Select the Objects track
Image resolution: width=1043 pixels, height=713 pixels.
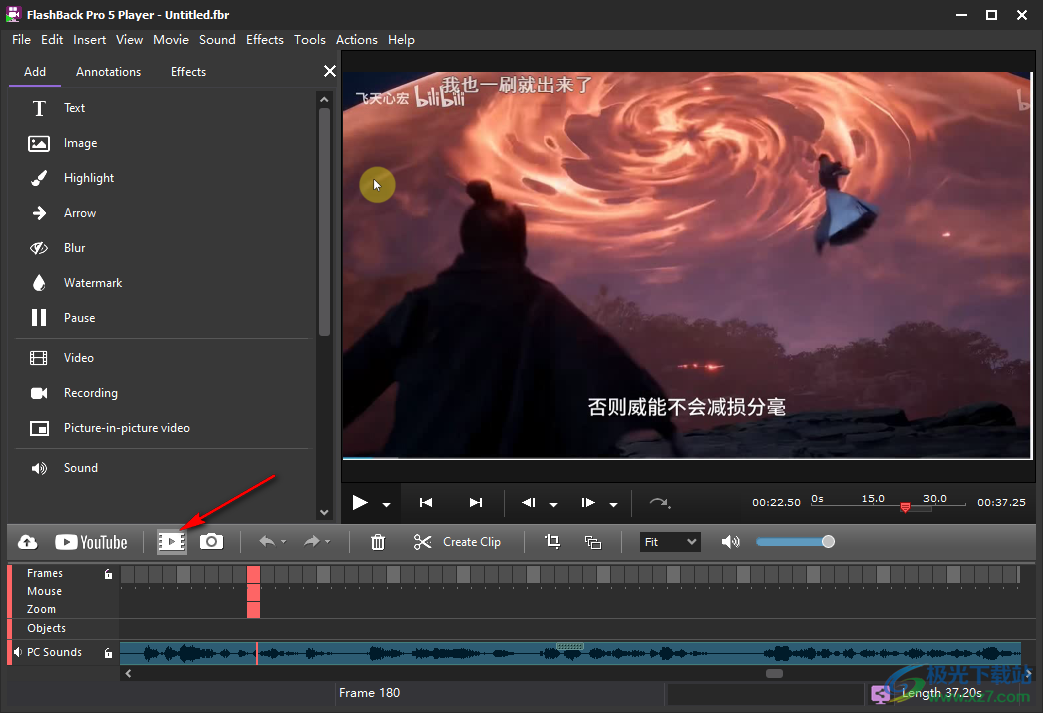(x=47, y=629)
